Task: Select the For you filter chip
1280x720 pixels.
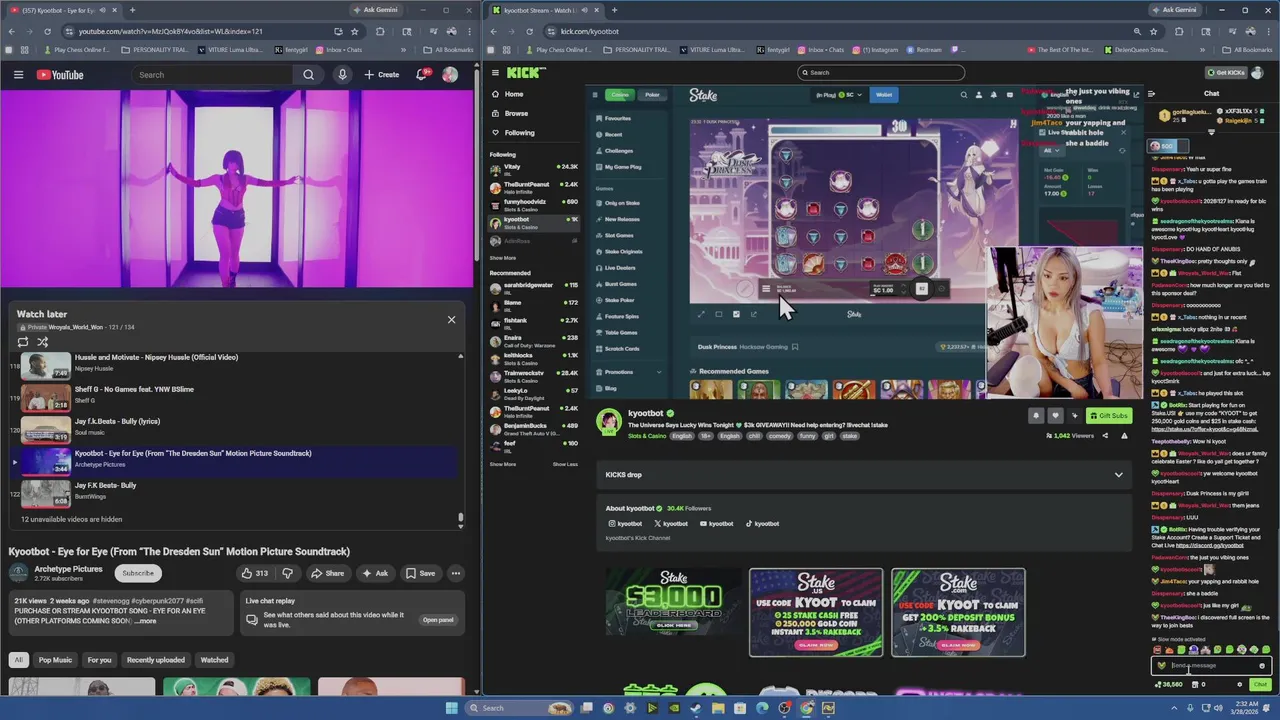Action: 99,660
